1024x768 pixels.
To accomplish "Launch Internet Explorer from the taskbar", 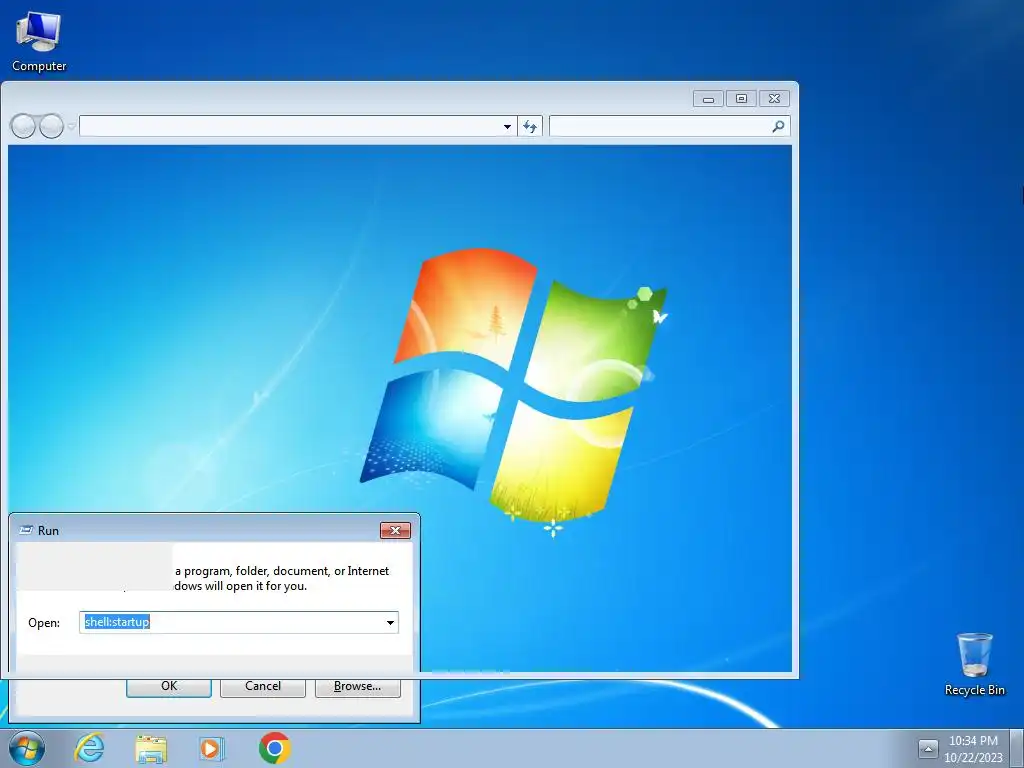I will click(x=89, y=748).
